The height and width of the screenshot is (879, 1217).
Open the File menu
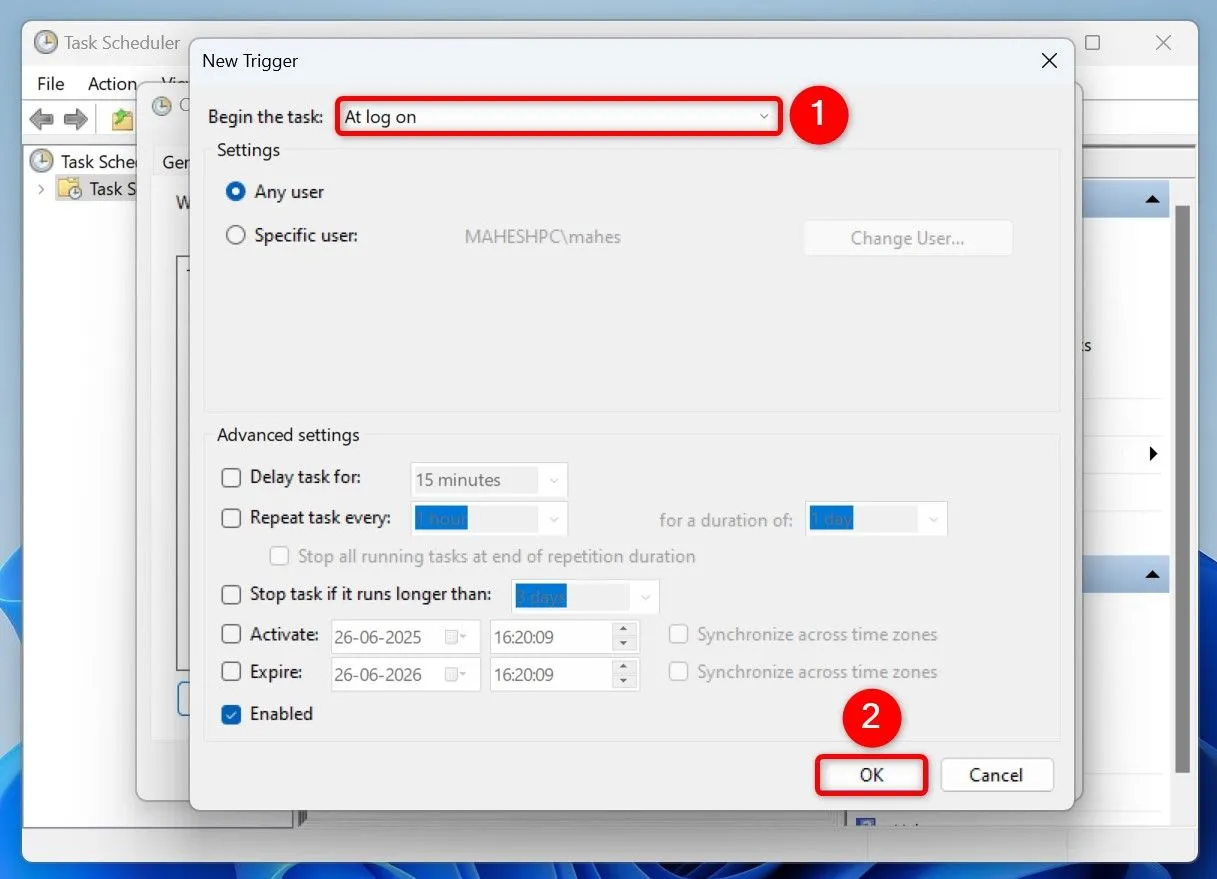coord(50,84)
